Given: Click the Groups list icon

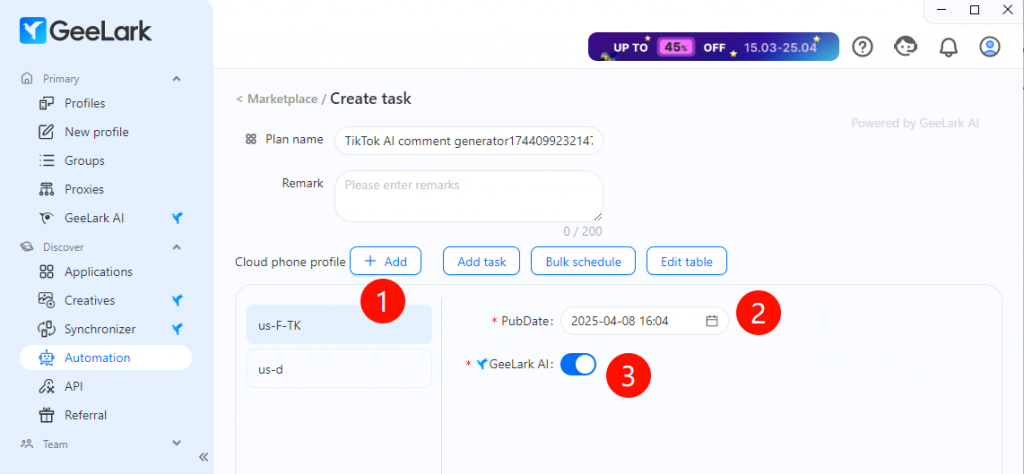Looking at the screenshot, I should pyautogui.click(x=46, y=161).
